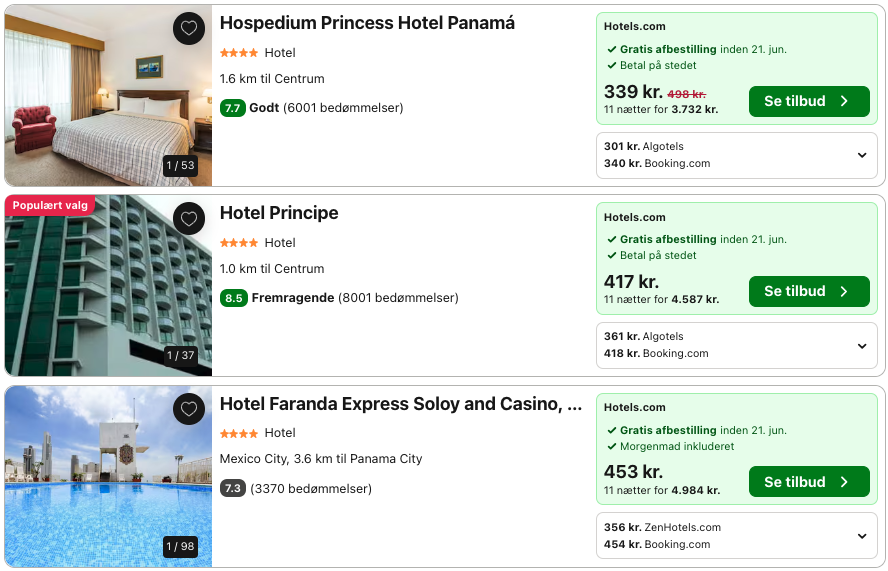888x571 pixels.
Task: Click the 7.3 rating badge
Action: 233,489
